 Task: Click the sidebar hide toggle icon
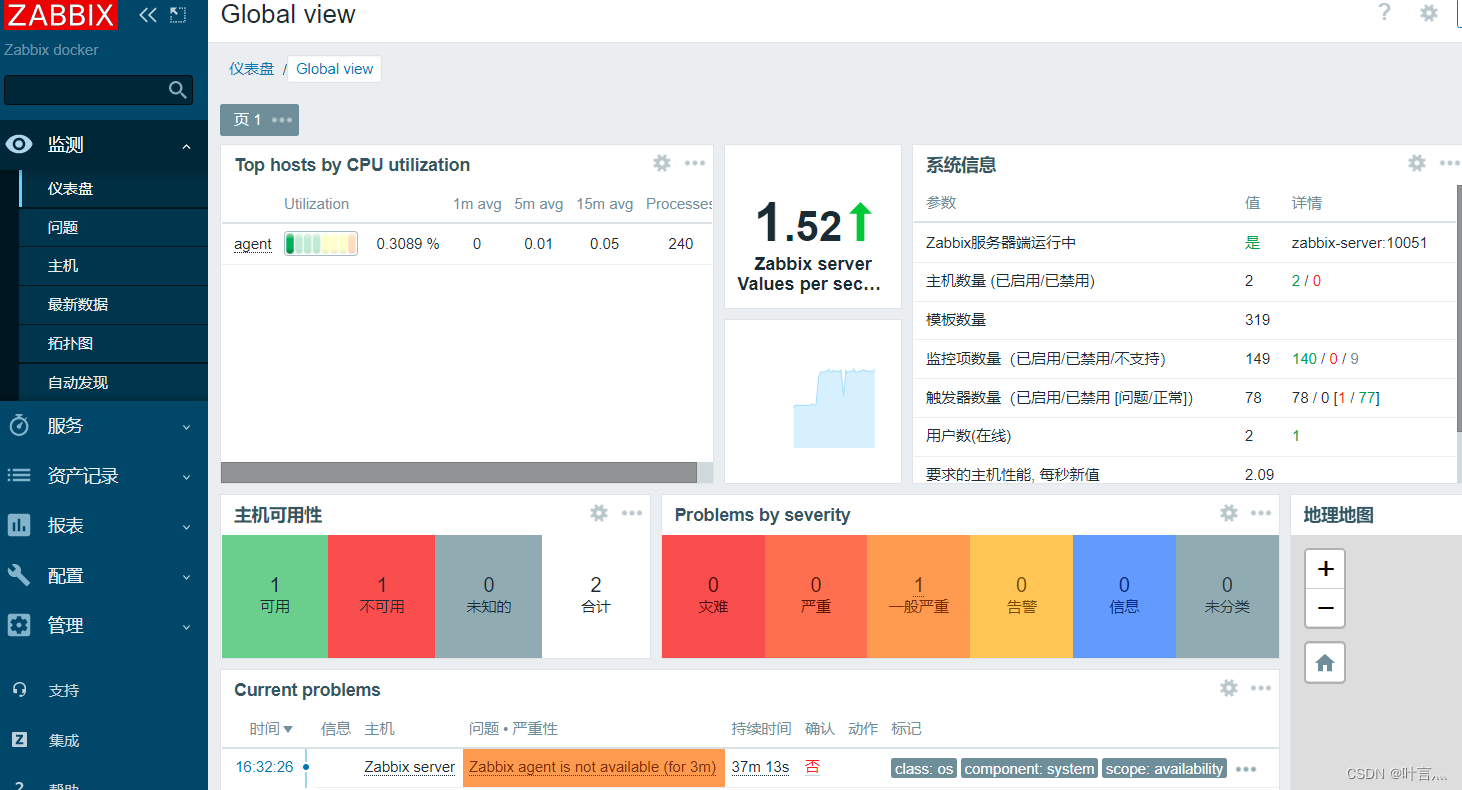(x=178, y=15)
